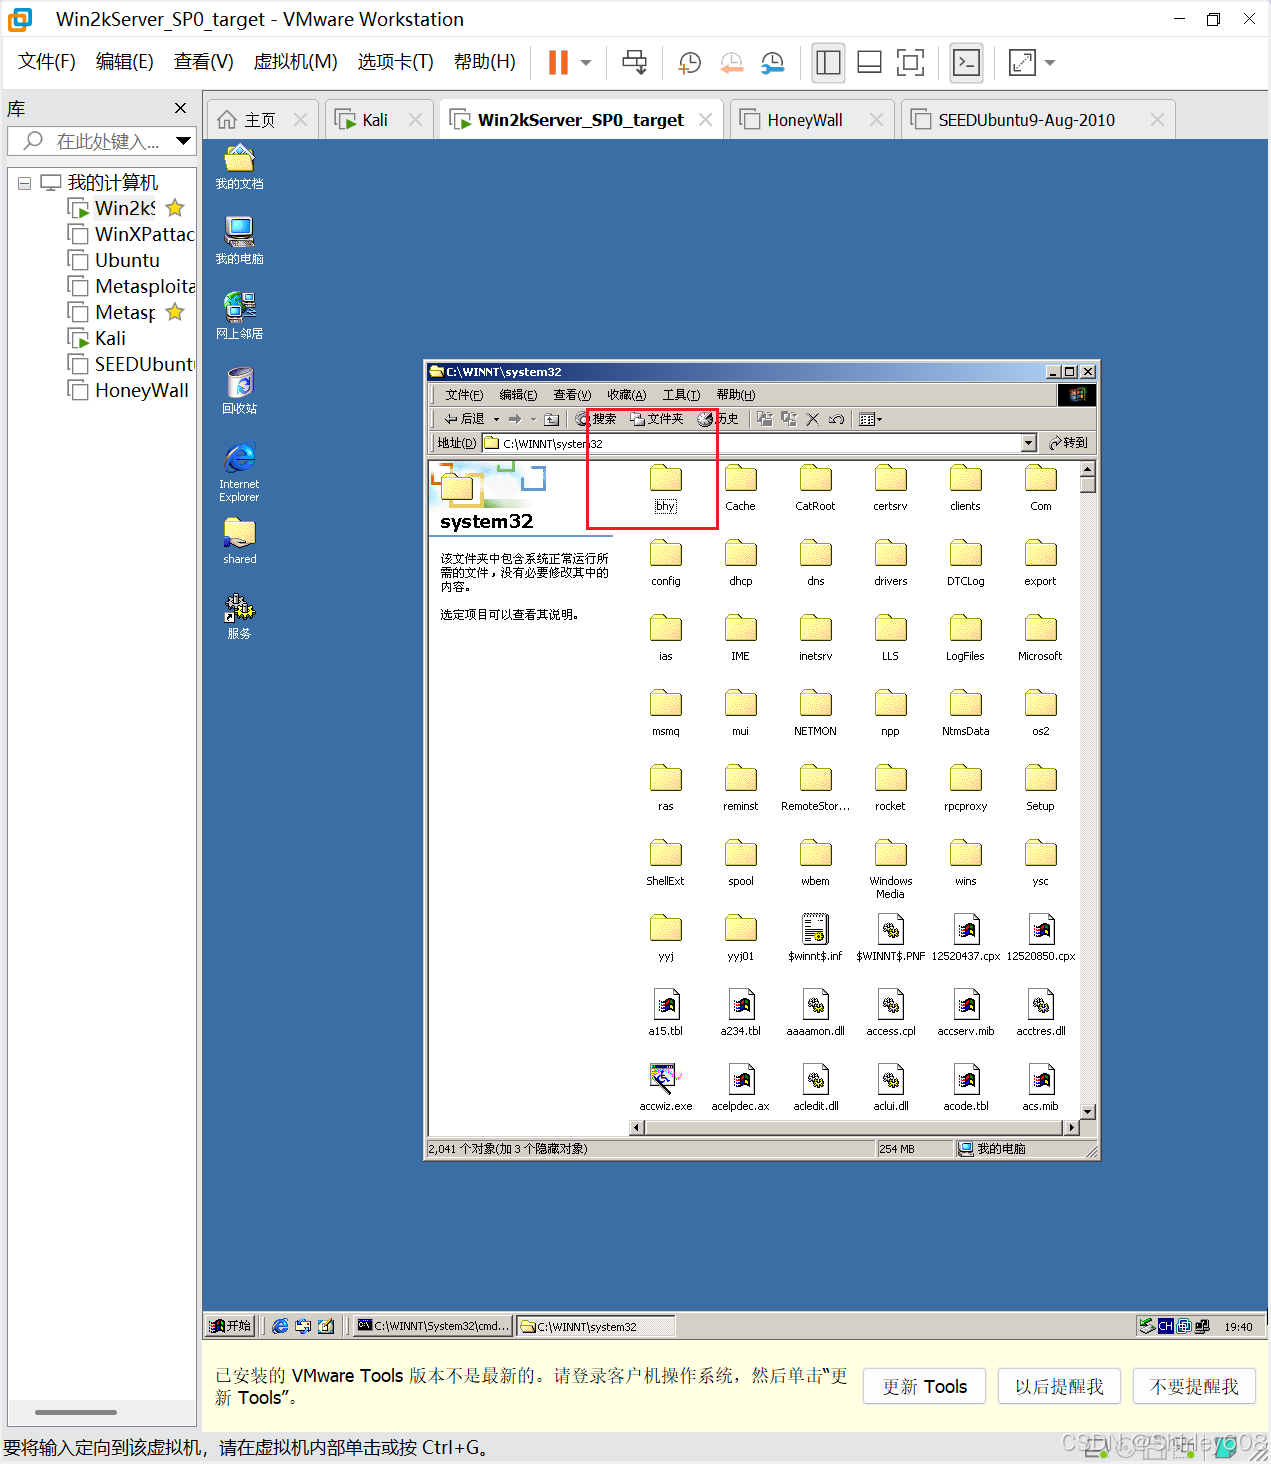1271x1464 pixels.
Task: Toggle favorite star beside Win2k entry
Action: tap(175, 208)
